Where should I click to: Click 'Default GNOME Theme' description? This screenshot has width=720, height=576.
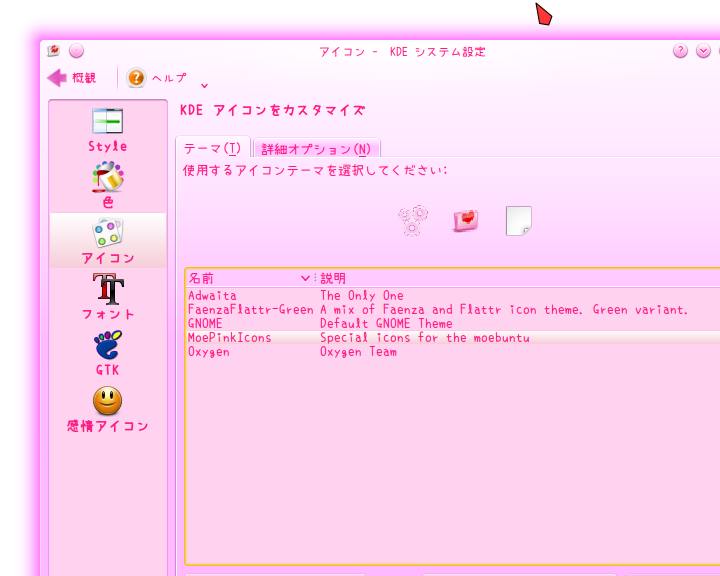coord(386,323)
